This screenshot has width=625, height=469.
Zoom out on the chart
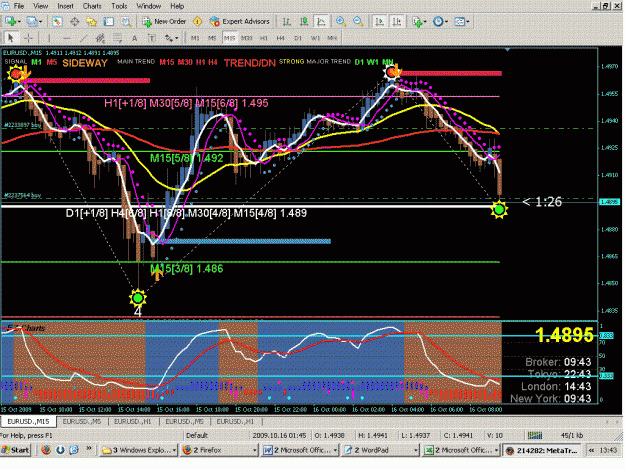[x=358, y=22]
